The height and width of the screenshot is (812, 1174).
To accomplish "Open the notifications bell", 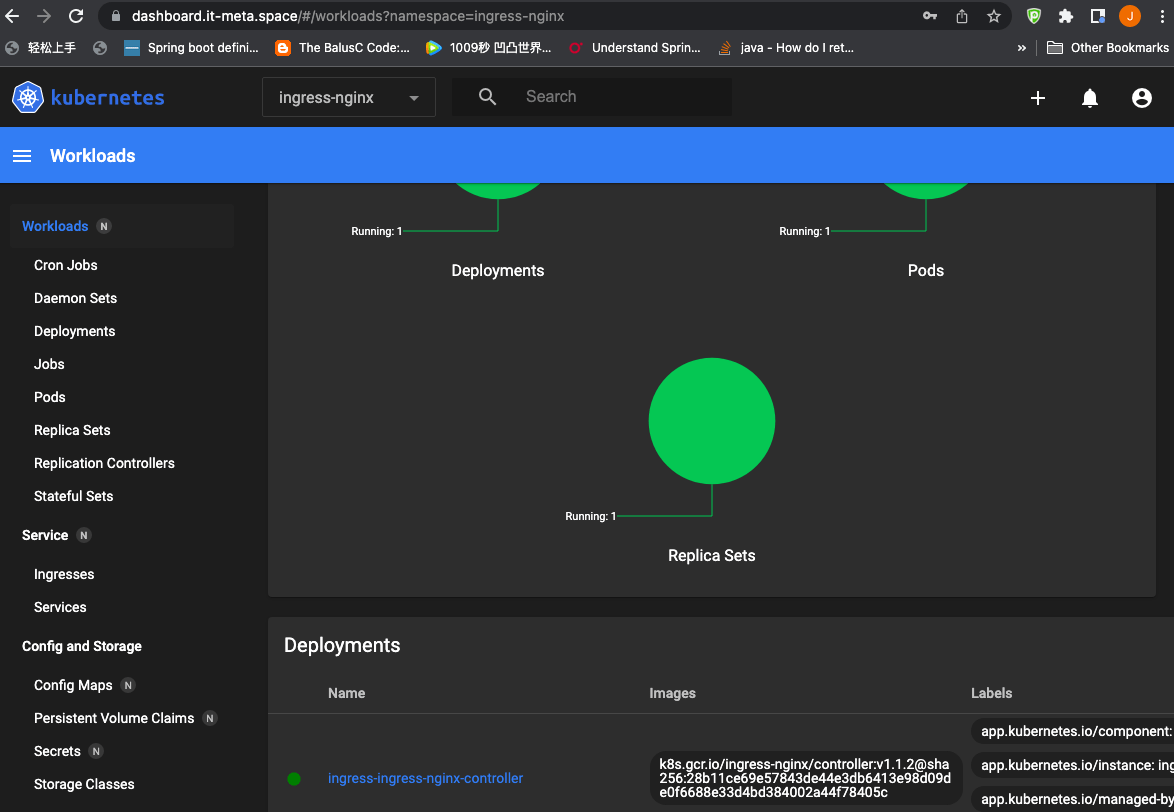I will (x=1089, y=98).
